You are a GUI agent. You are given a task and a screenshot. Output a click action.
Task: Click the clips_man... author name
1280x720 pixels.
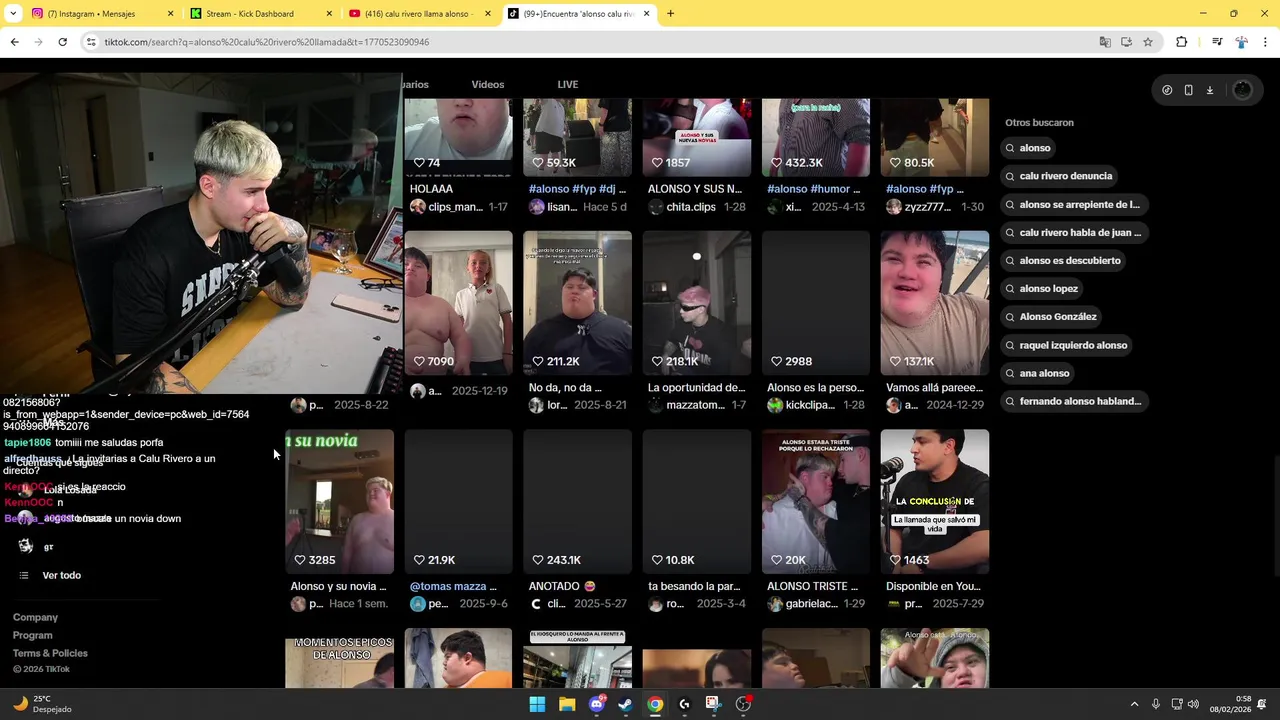pyautogui.click(x=455, y=207)
